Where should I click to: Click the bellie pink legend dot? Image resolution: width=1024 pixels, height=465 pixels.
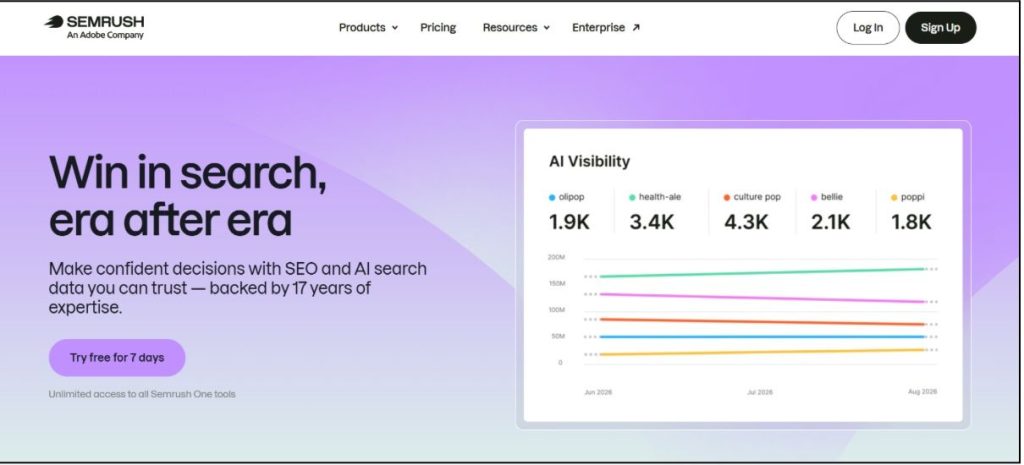click(814, 197)
